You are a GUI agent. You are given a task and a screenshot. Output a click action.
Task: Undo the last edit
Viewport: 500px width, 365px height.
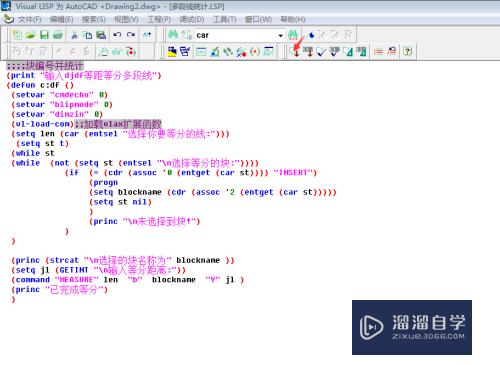click(x=117, y=35)
